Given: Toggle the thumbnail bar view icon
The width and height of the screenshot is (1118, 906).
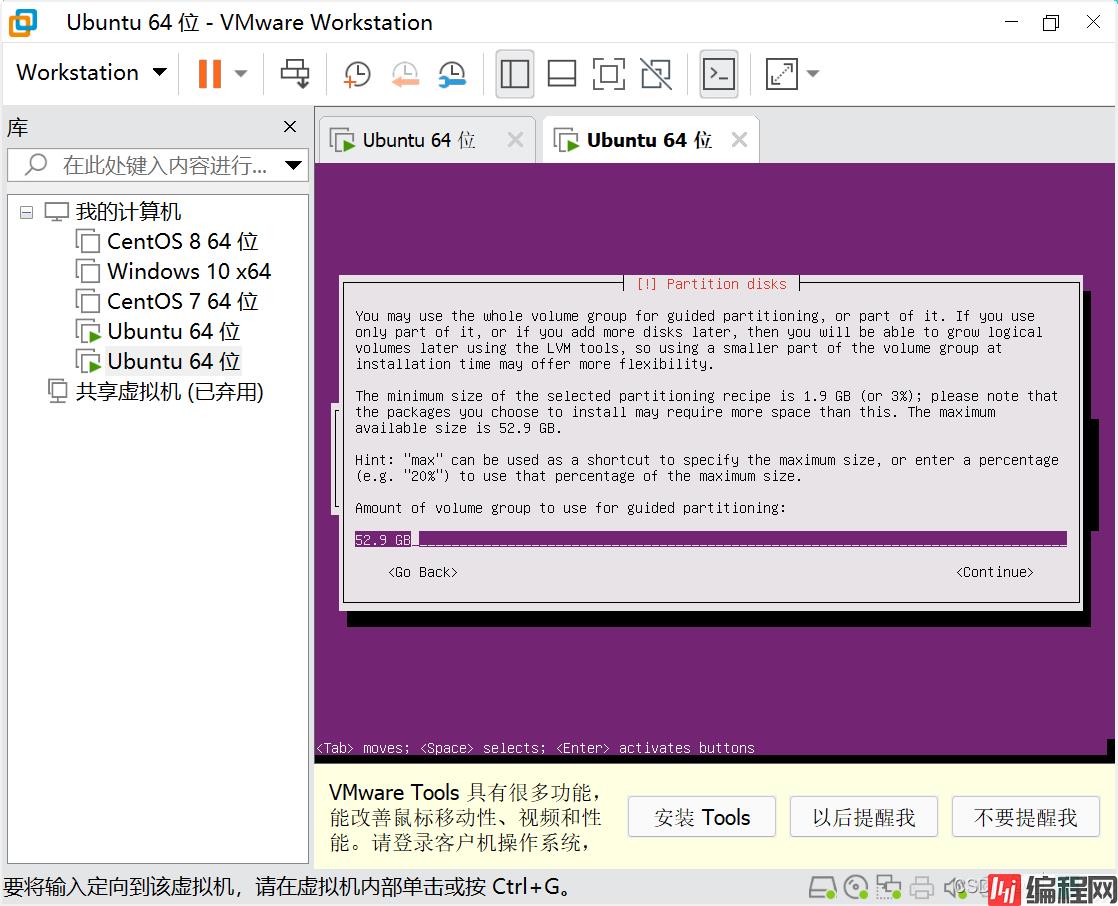Looking at the screenshot, I should point(562,73).
